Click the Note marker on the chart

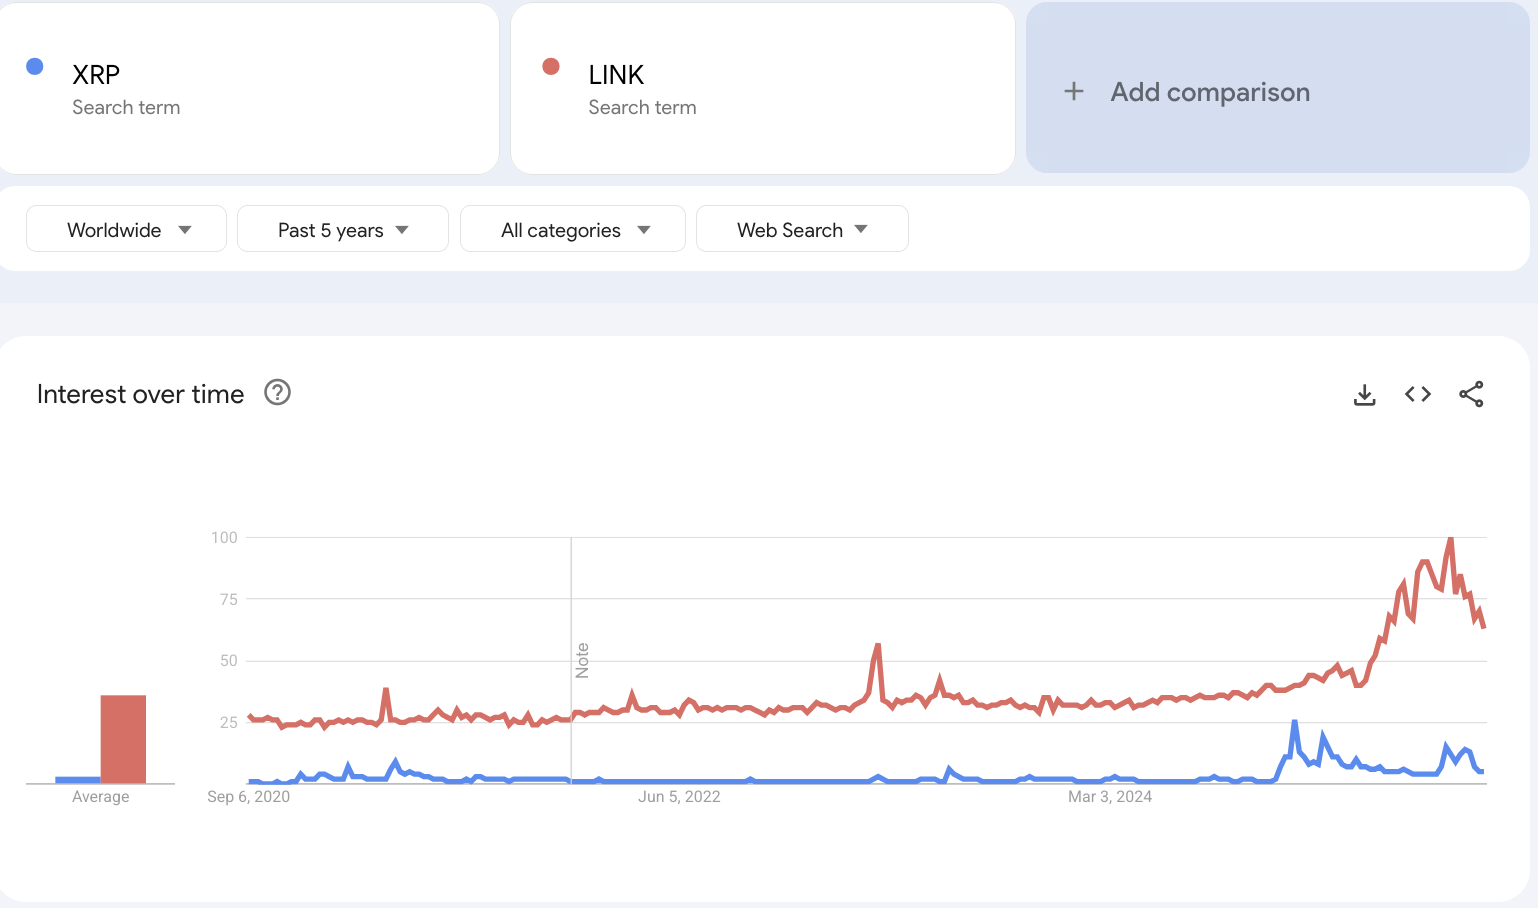(x=582, y=661)
